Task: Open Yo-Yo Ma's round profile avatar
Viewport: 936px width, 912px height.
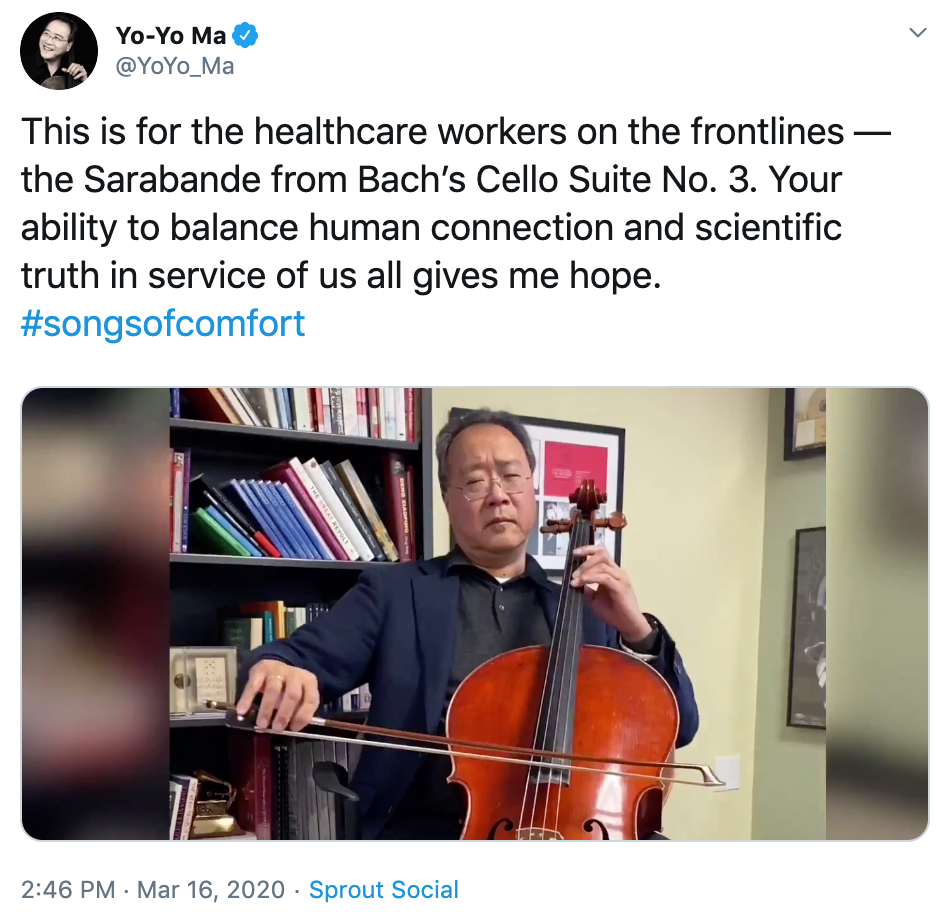Action: 58,50
